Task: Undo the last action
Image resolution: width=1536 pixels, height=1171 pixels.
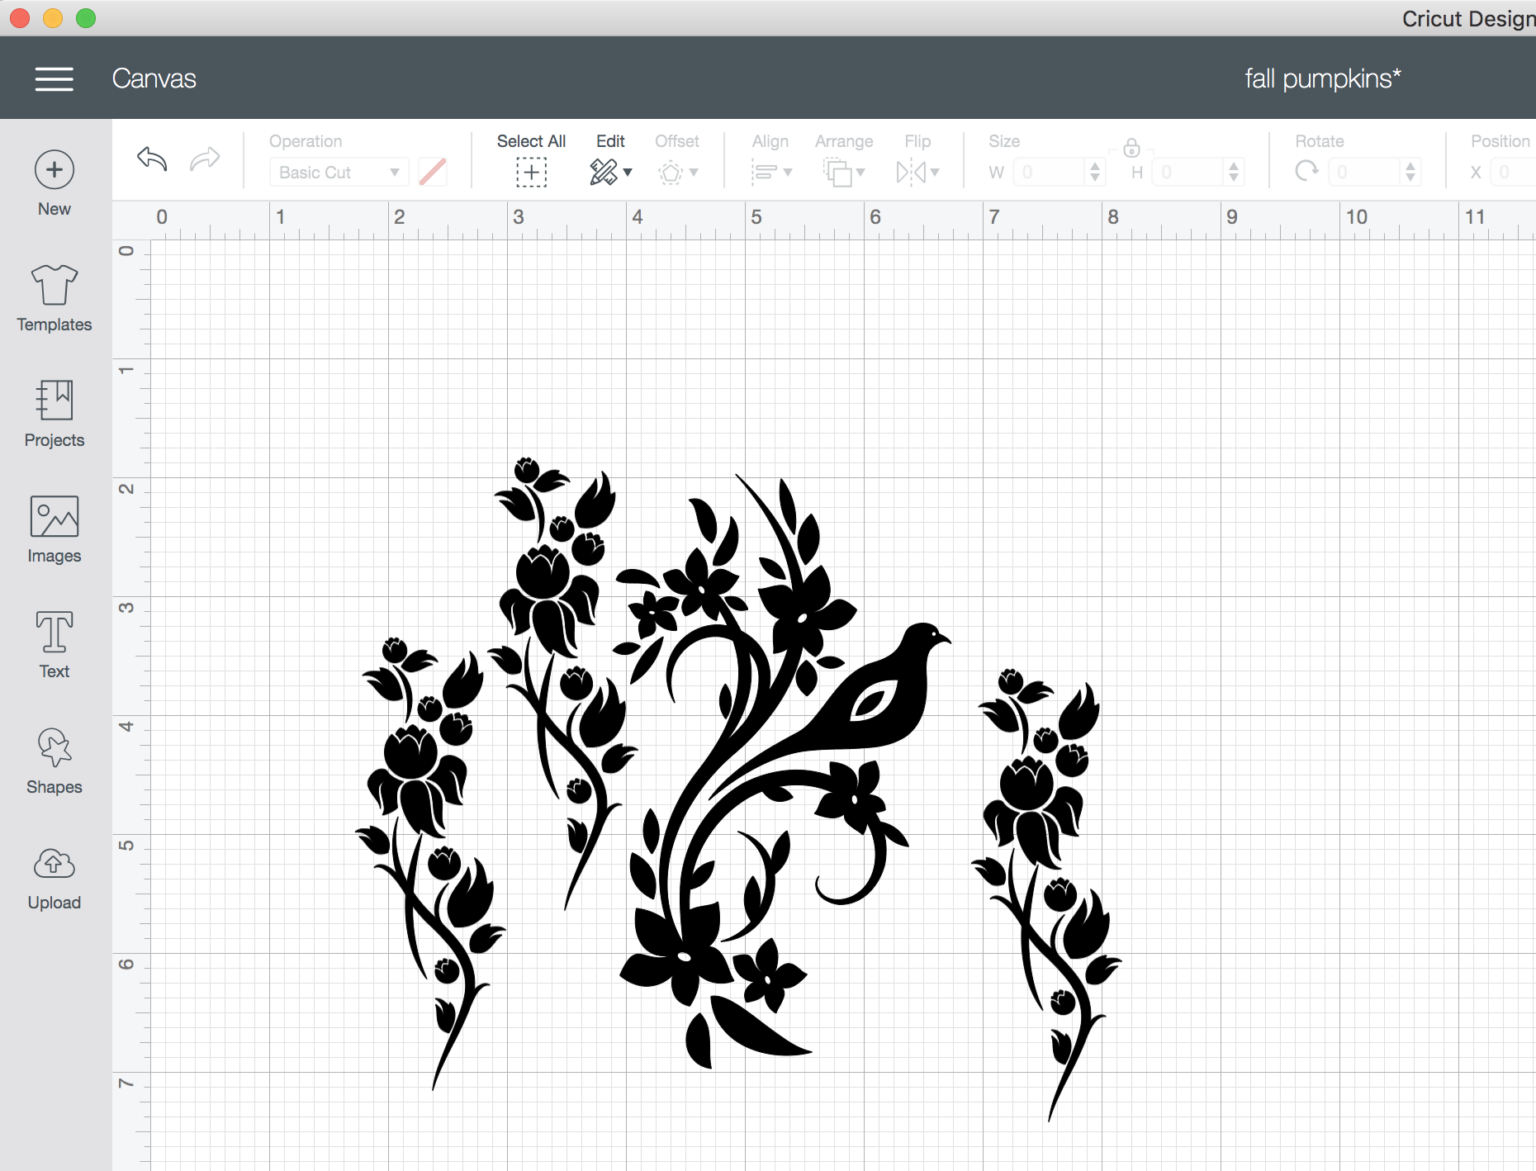Action: [151, 159]
